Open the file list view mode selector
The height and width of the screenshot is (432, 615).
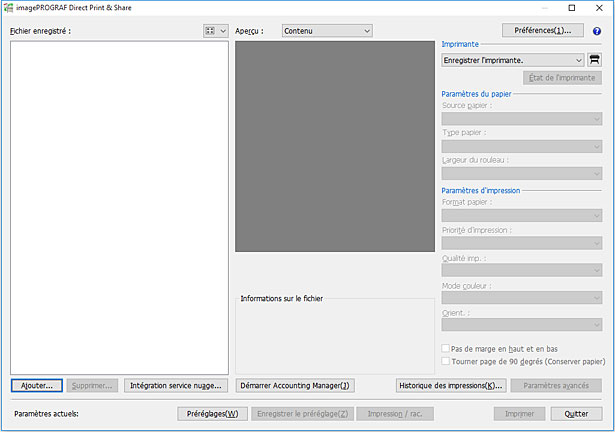tap(215, 31)
